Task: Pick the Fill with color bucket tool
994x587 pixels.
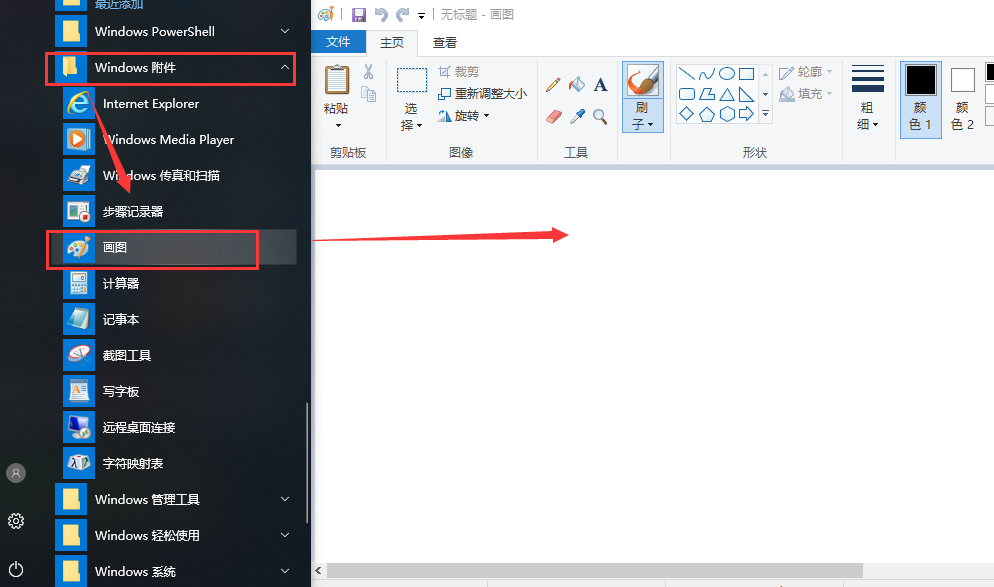Action: point(577,86)
